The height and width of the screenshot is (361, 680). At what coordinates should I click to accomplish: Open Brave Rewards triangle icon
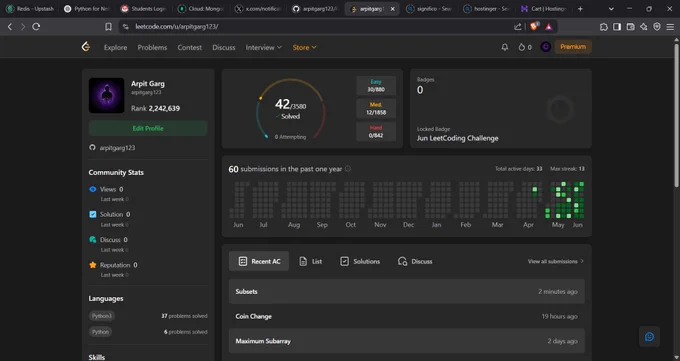pos(549,26)
